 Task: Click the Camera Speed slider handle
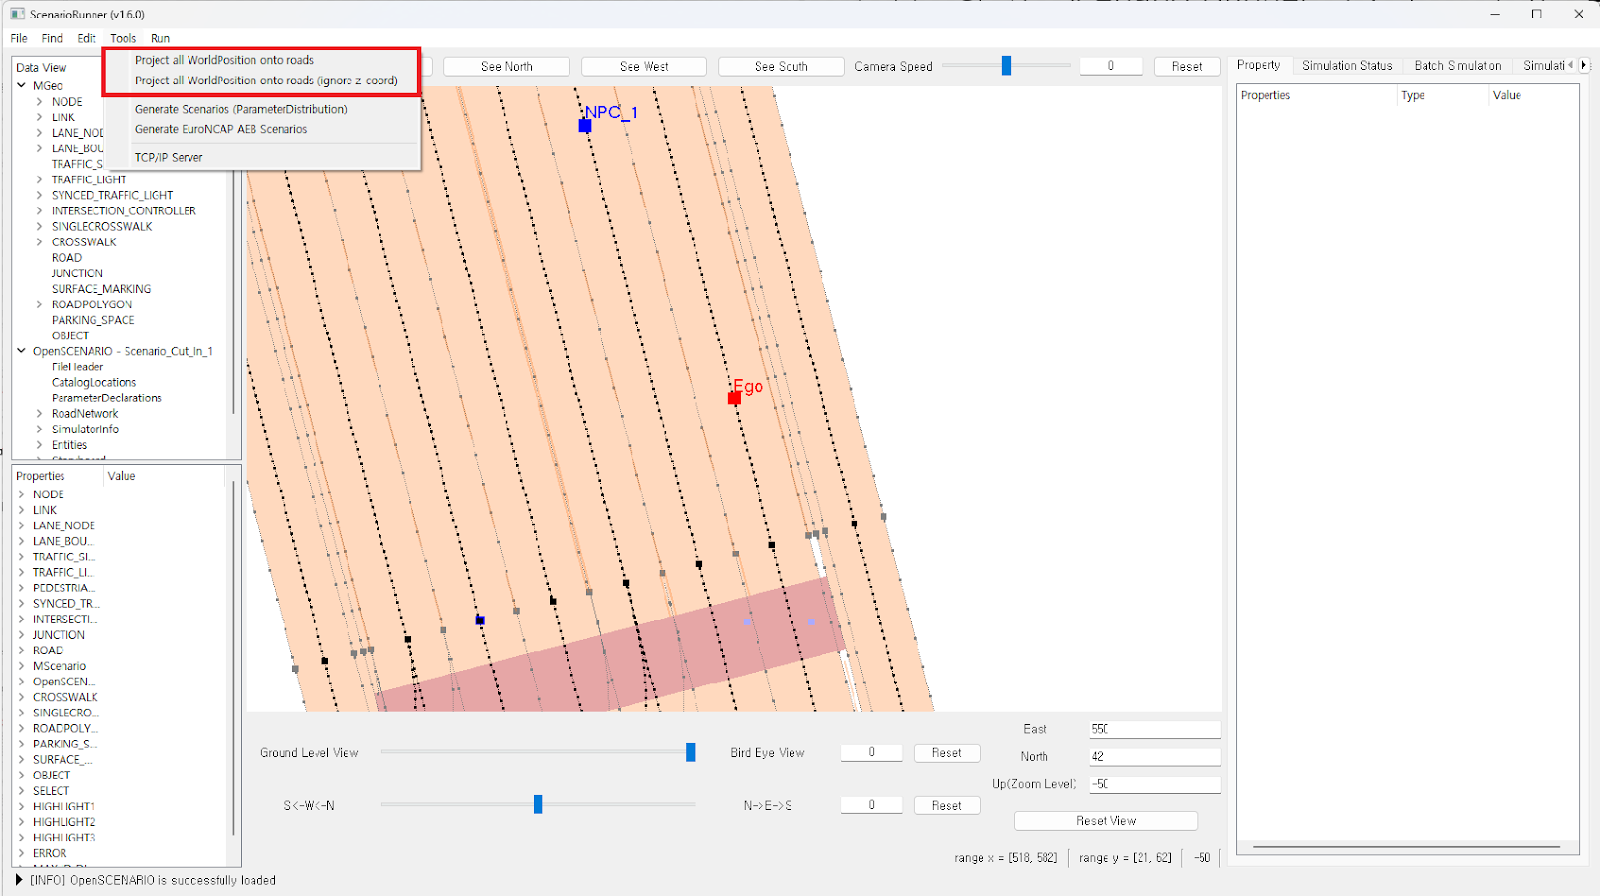(1006, 66)
